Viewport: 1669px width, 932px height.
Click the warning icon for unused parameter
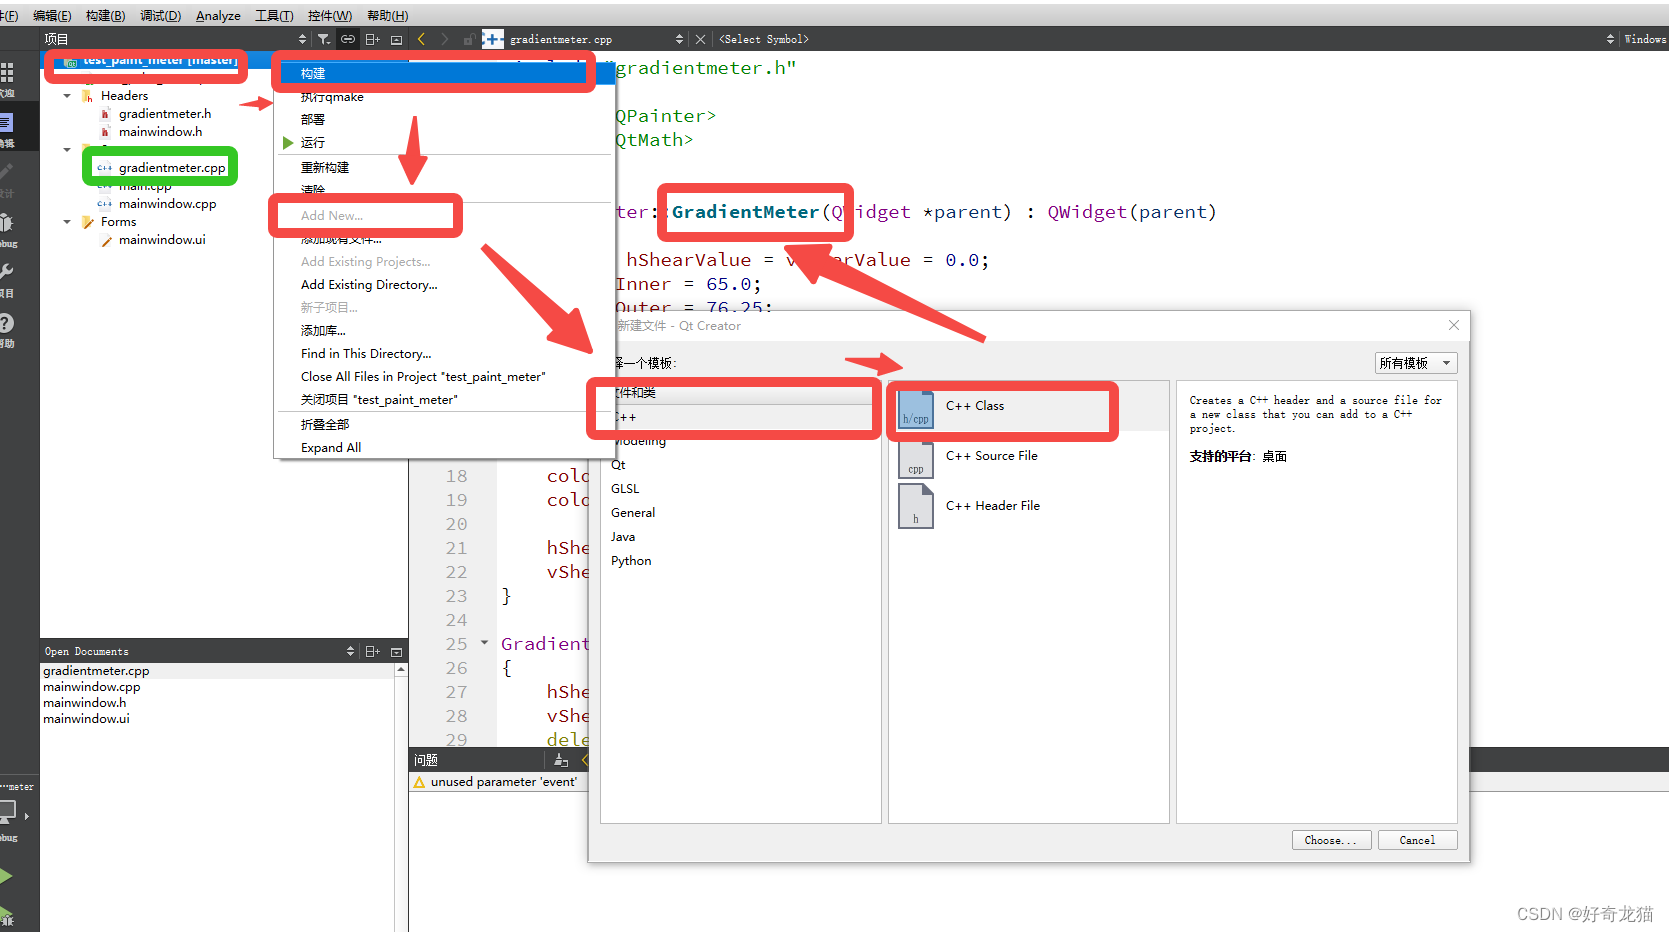(x=420, y=782)
